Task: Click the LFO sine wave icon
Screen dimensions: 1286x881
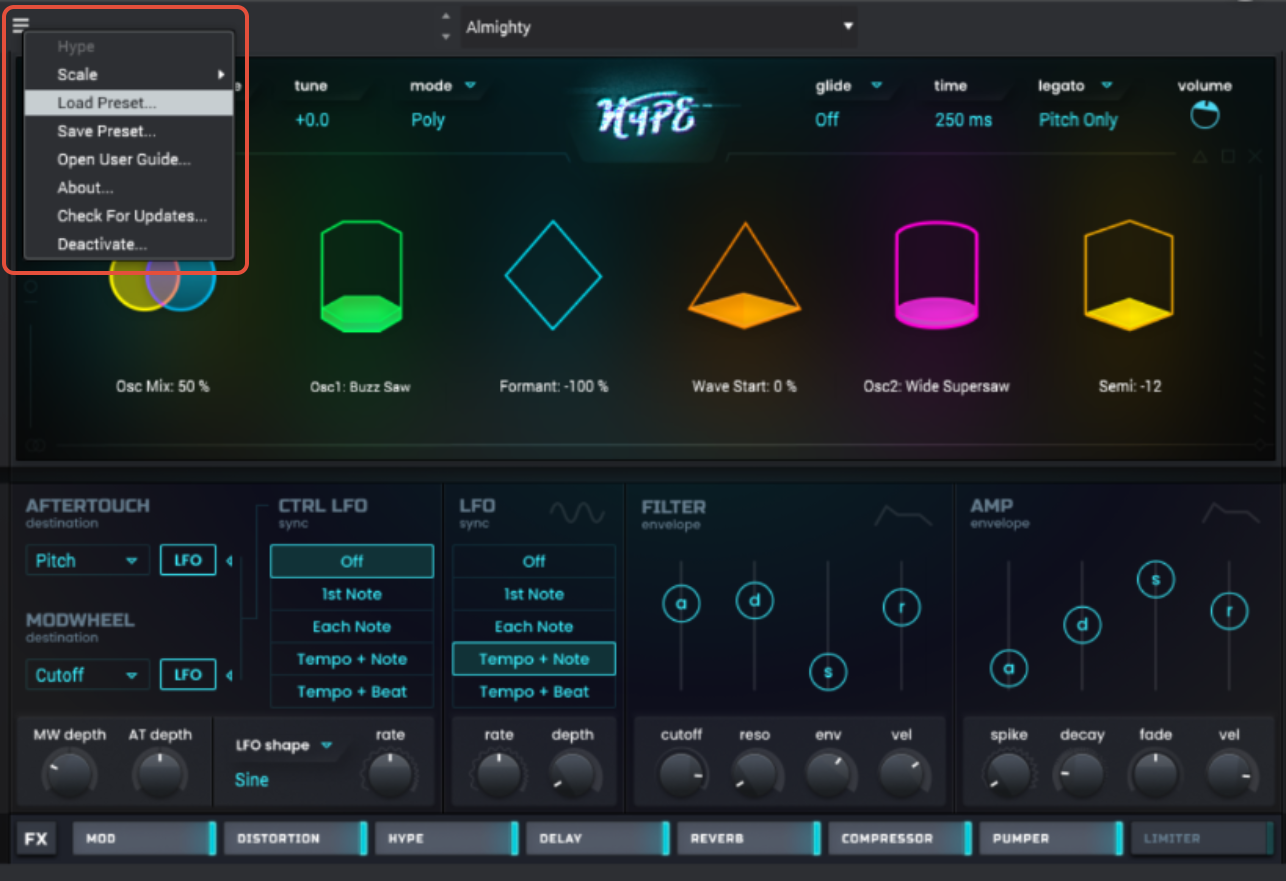Action: pos(577,513)
